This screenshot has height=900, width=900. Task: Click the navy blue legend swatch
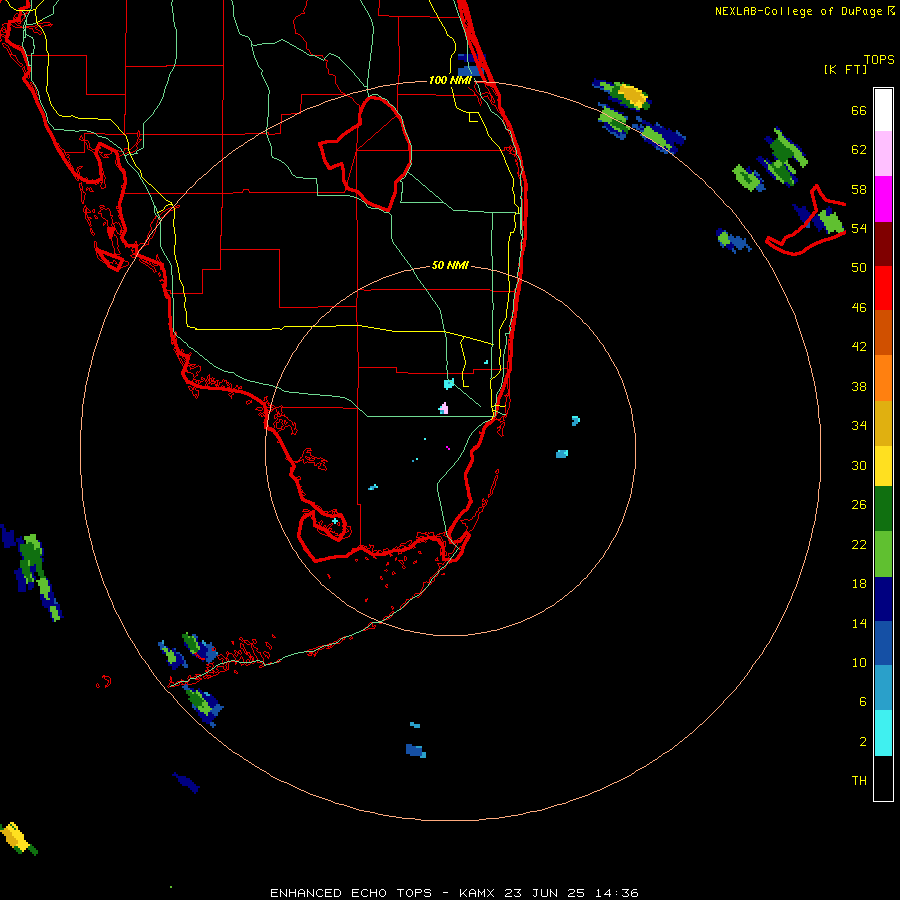883,599
